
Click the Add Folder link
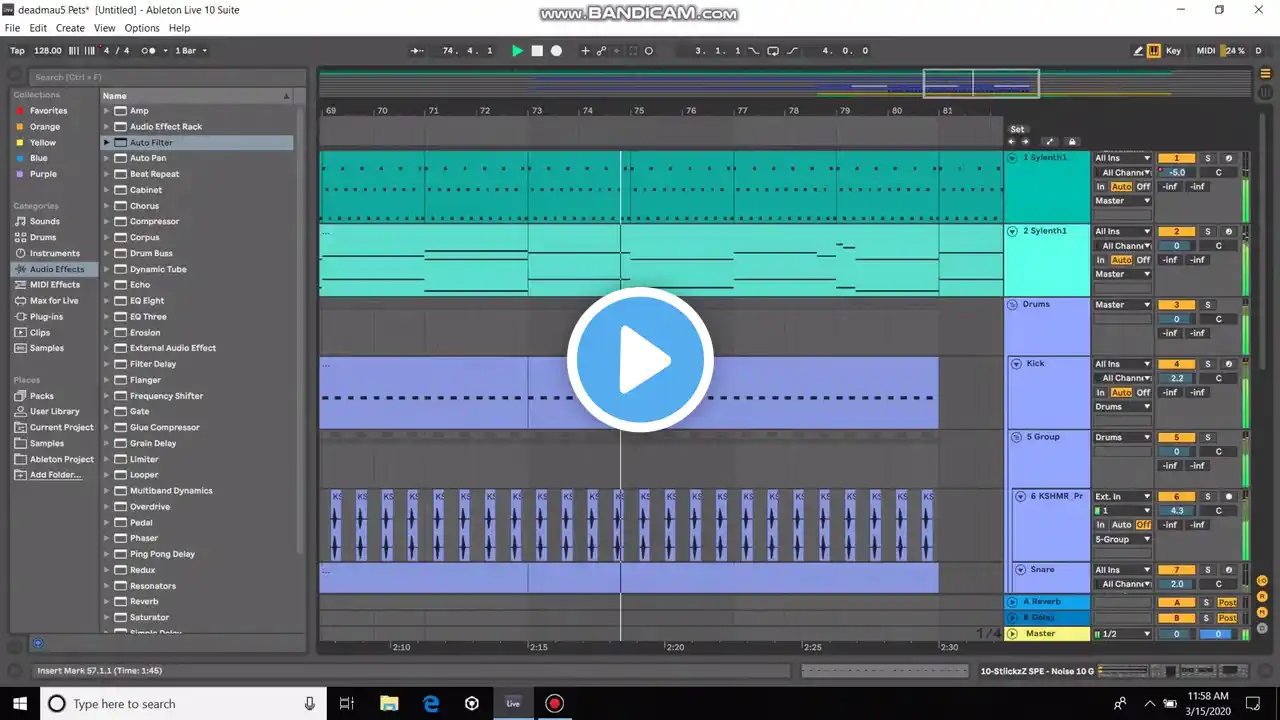55,475
